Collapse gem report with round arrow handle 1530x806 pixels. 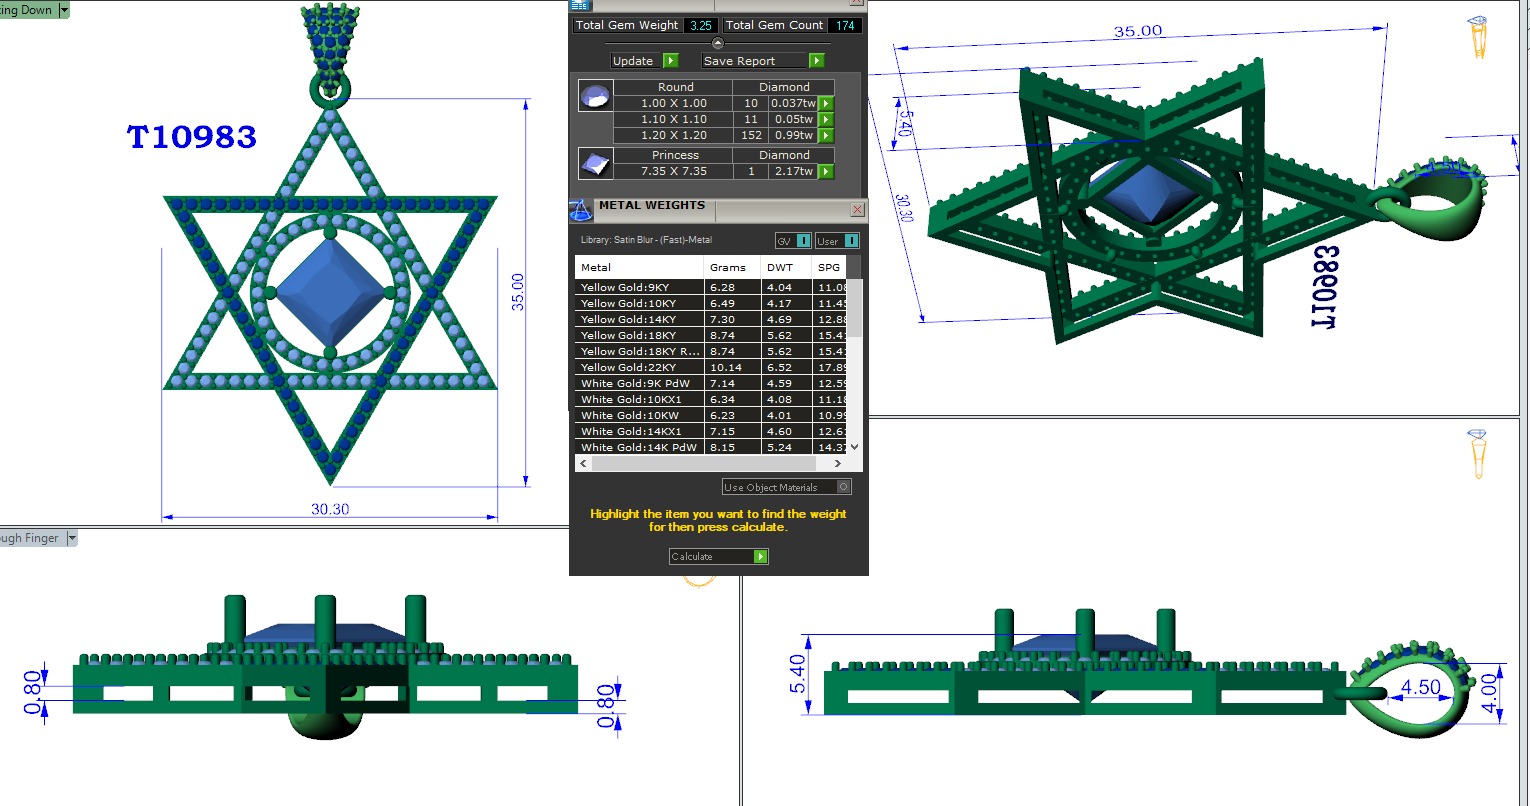(717, 43)
